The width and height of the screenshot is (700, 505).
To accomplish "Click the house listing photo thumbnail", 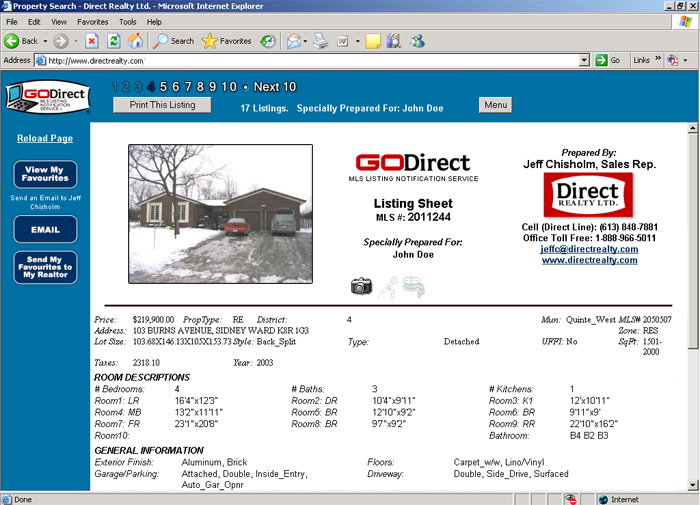I will pos(220,214).
